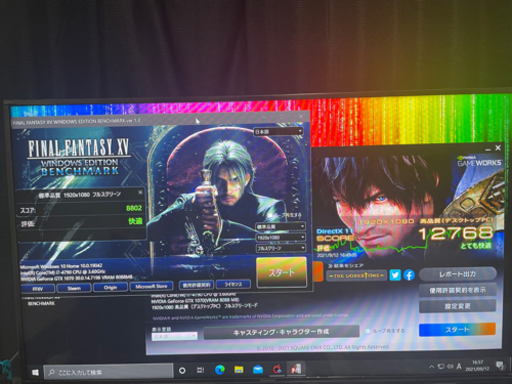Share result on Facebook
This screenshot has width=512, height=384.
tap(409, 275)
